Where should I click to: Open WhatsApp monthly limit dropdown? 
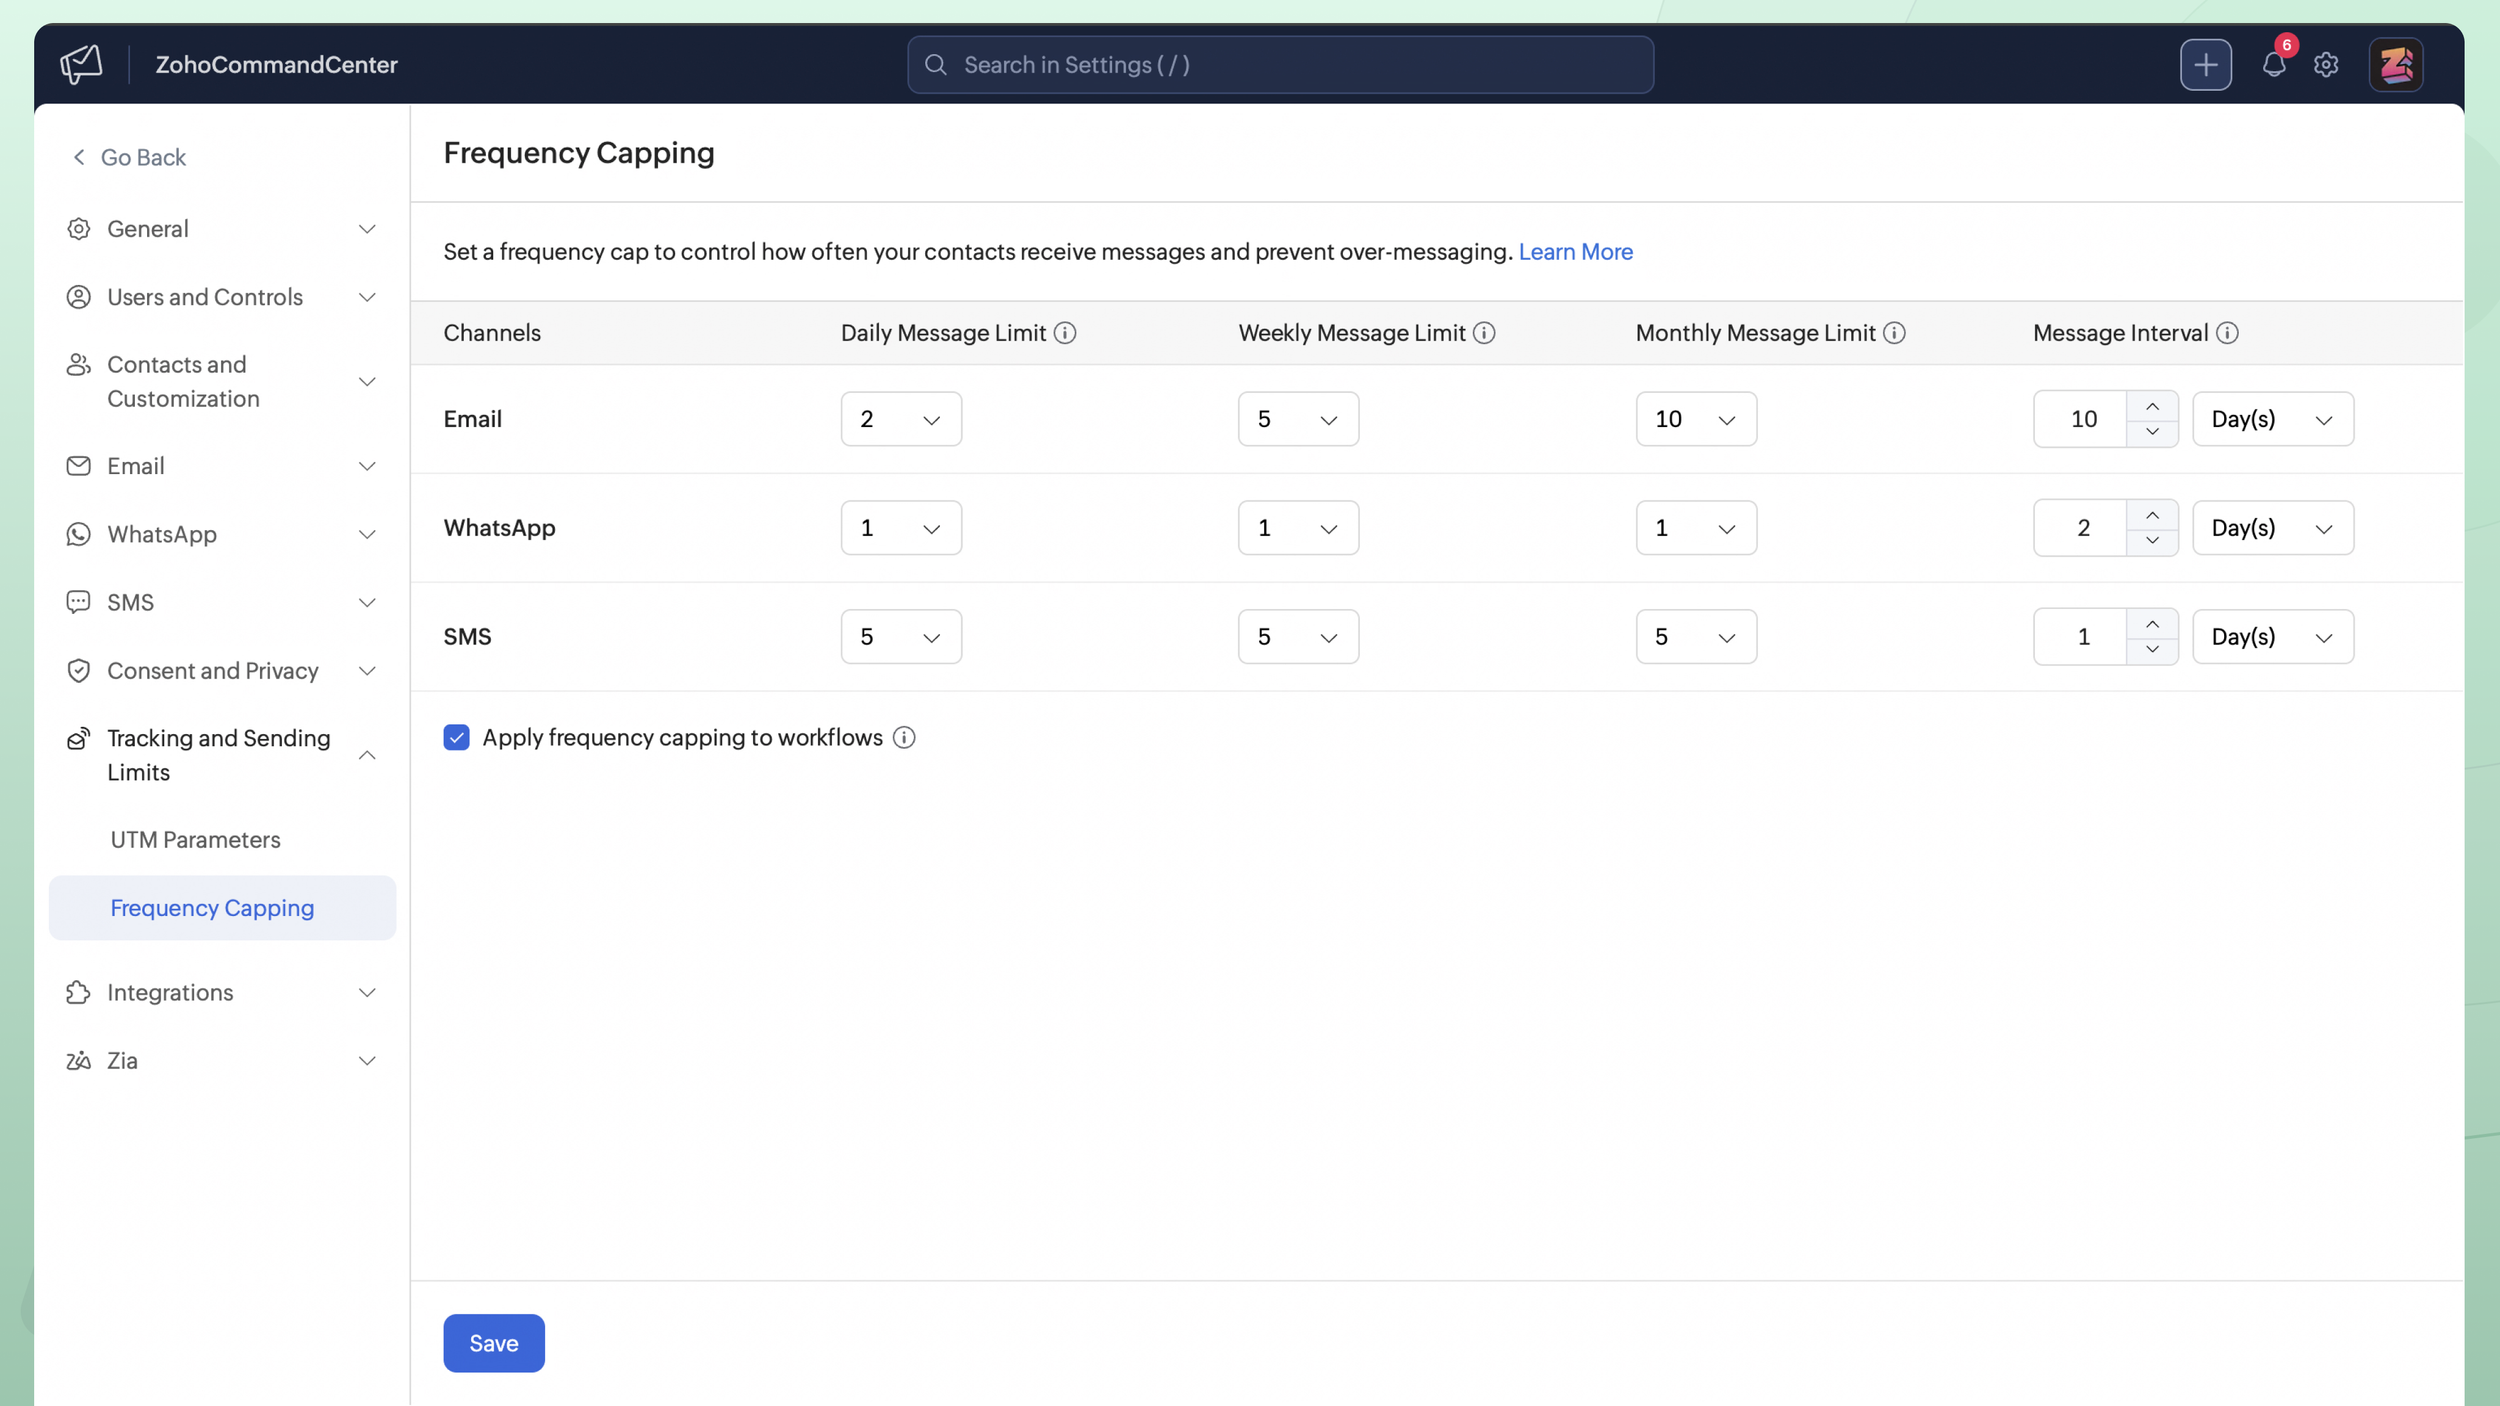(1696, 528)
